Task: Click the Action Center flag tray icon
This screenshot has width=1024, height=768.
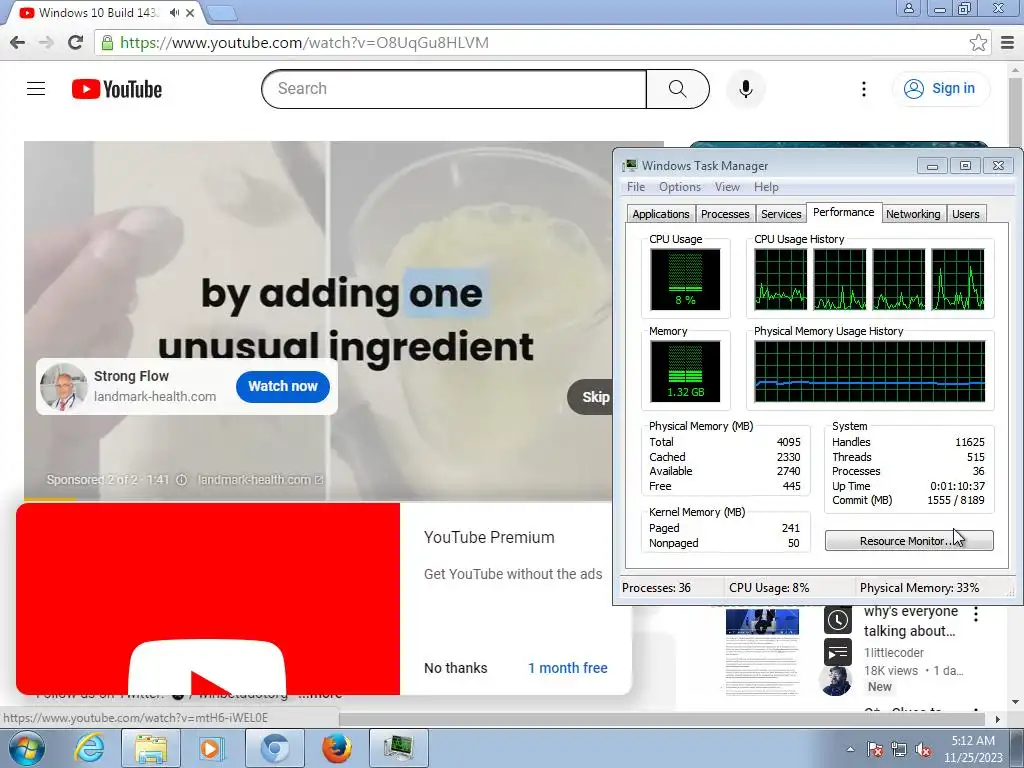Action: click(874, 749)
